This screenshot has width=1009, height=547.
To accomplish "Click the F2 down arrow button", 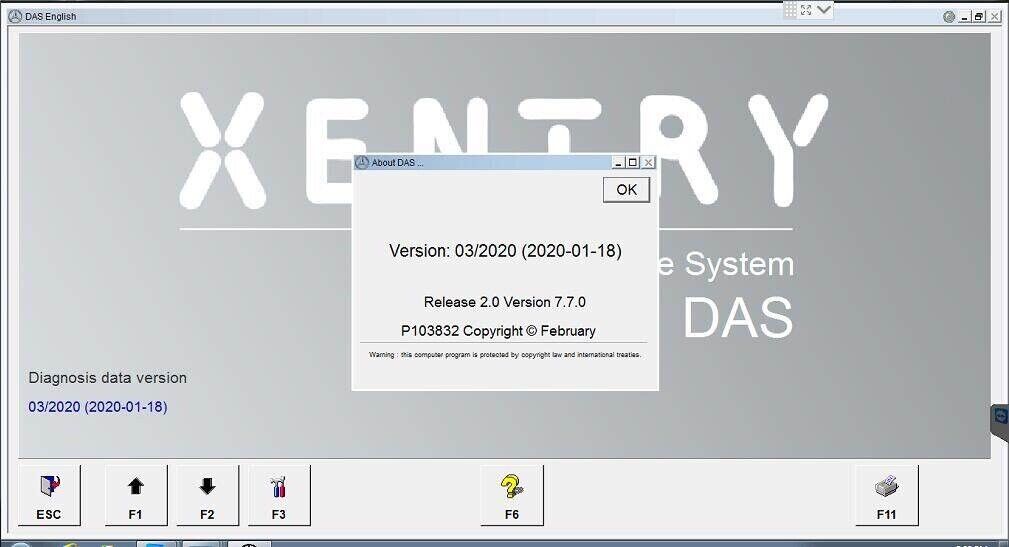I will pyautogui.click(x=207, y=496).
